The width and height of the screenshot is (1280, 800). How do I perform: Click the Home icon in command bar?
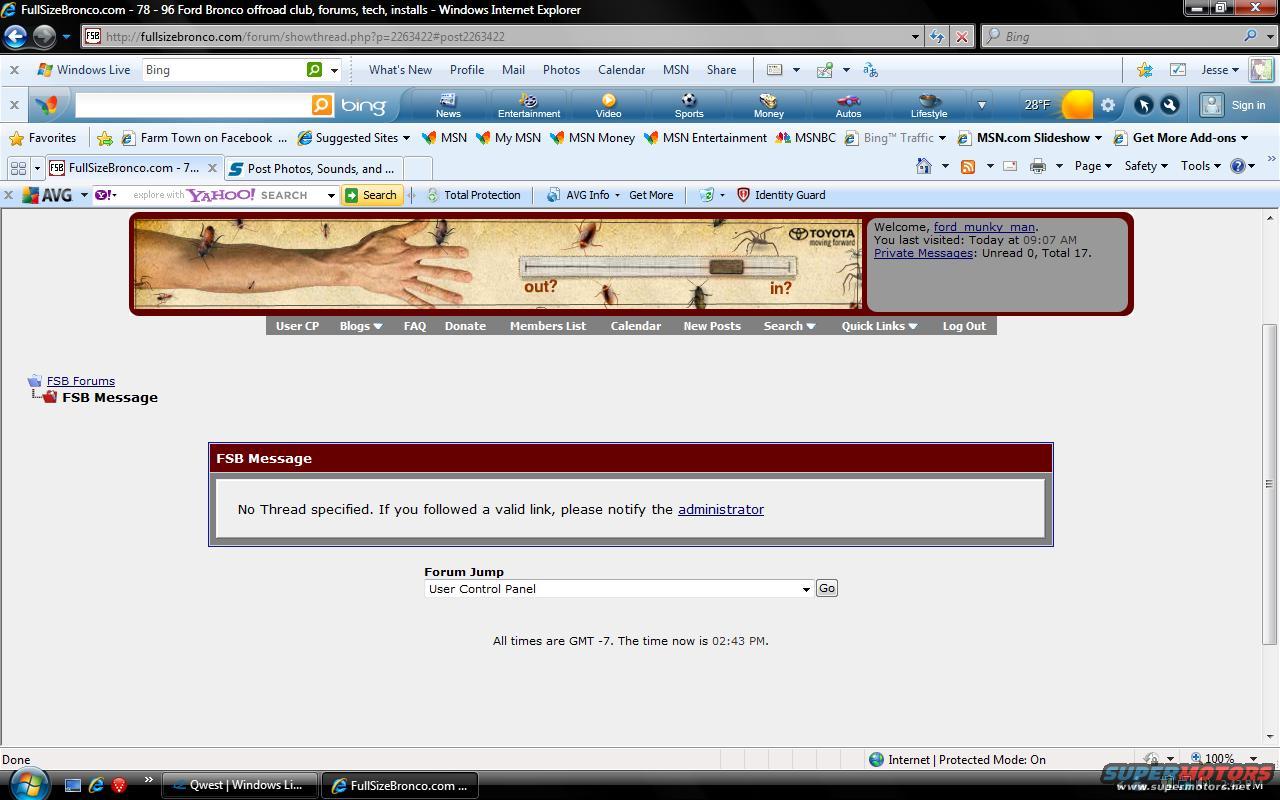[923, 166]
